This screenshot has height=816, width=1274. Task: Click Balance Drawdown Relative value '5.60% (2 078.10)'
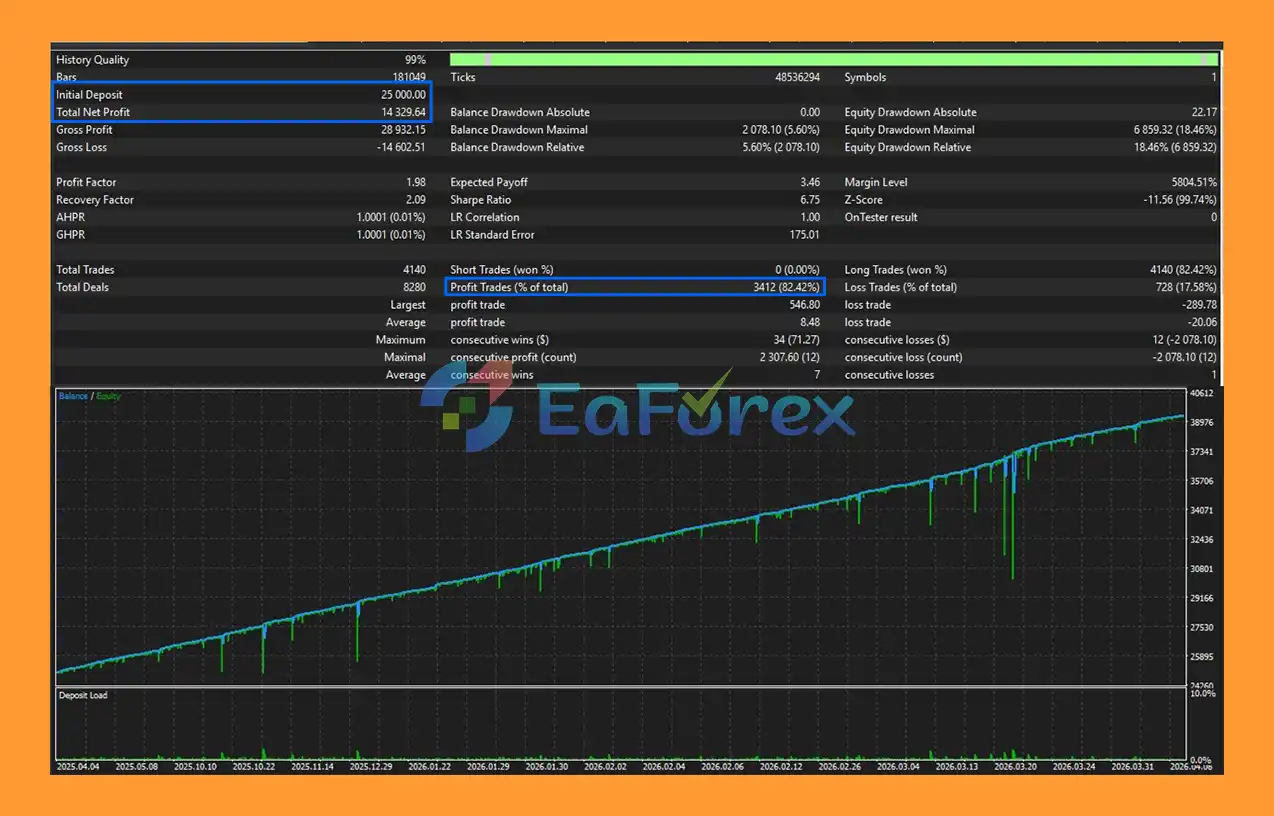[x=781, y=147]
